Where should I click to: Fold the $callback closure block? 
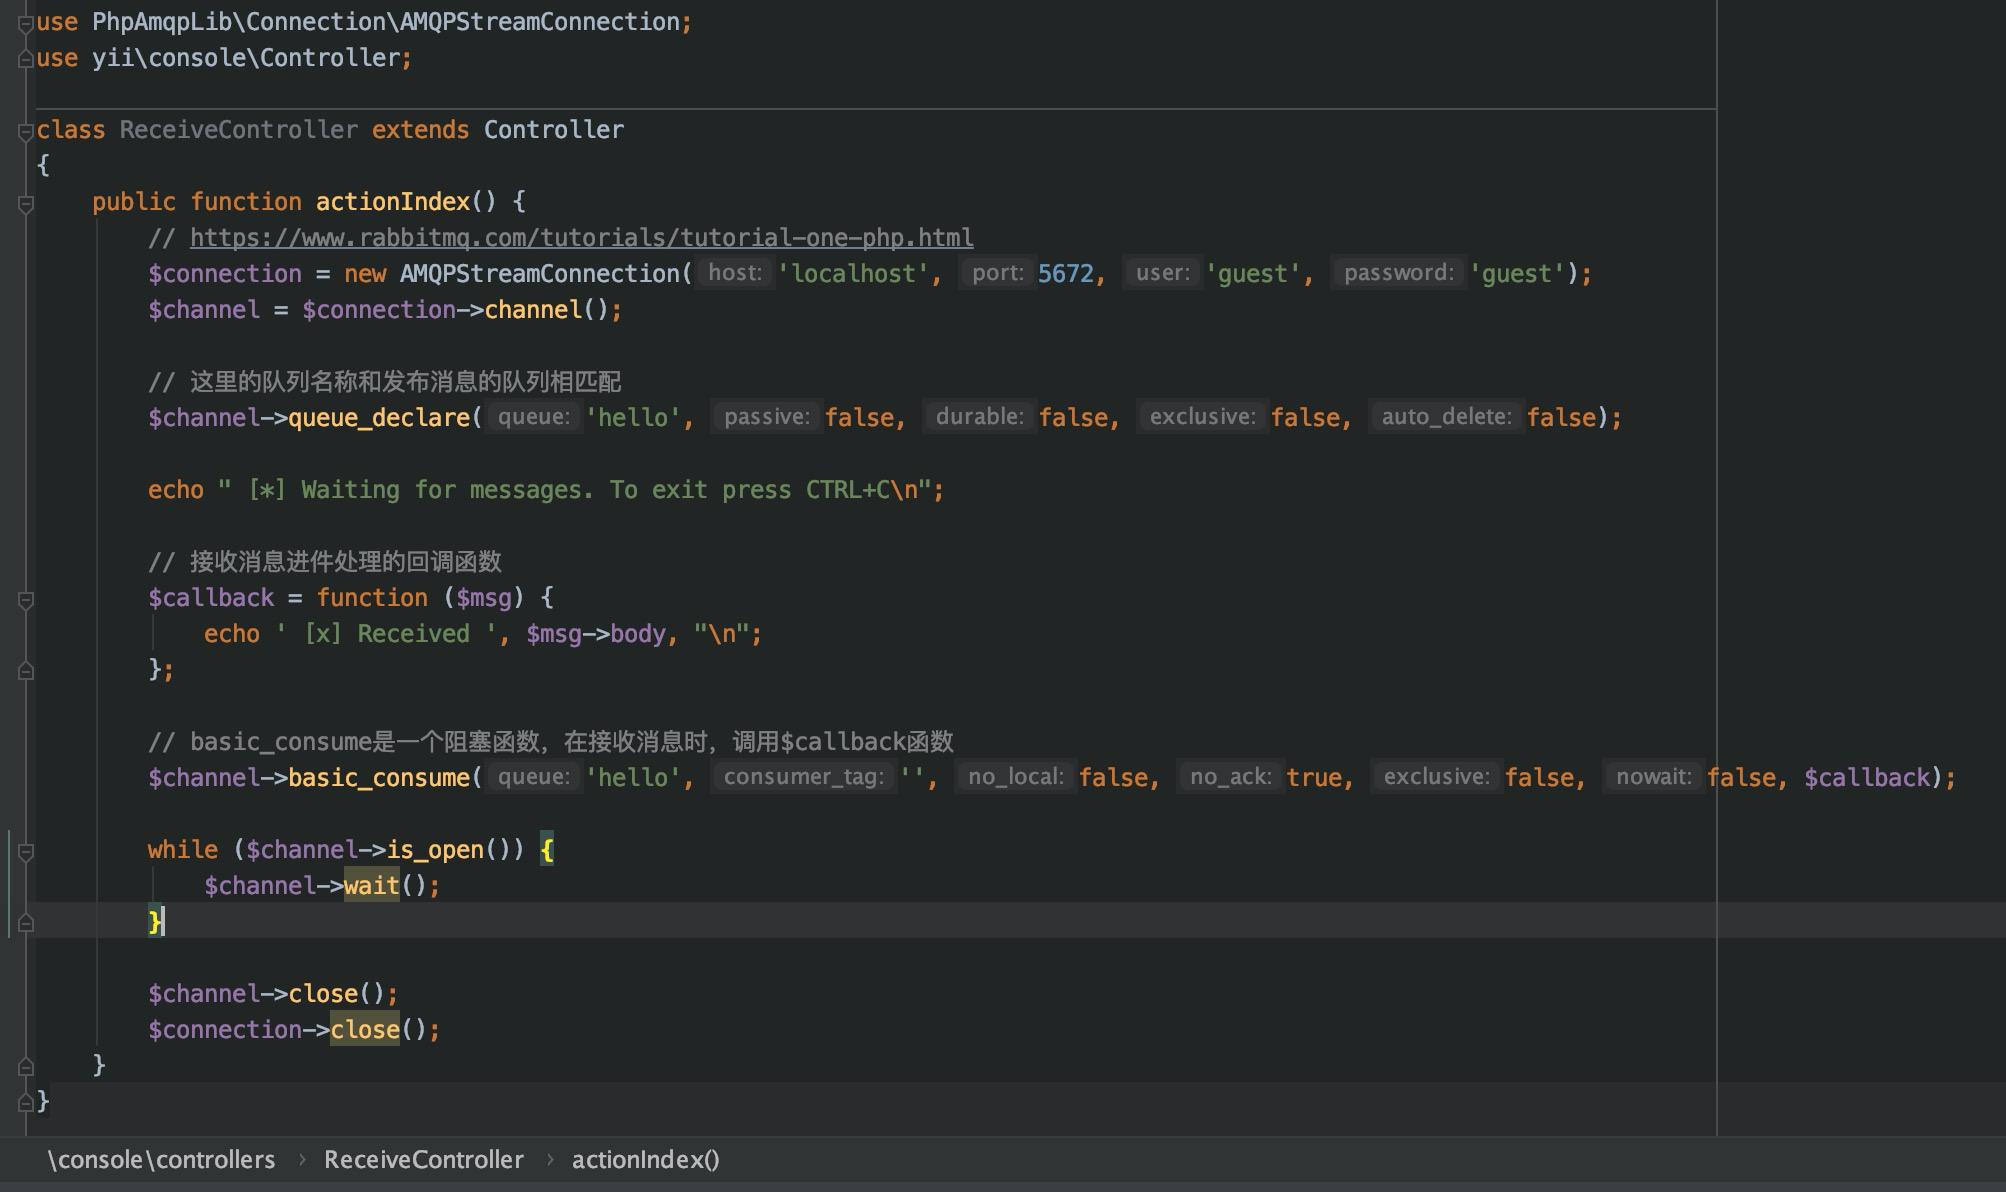[x=26, y=600]
